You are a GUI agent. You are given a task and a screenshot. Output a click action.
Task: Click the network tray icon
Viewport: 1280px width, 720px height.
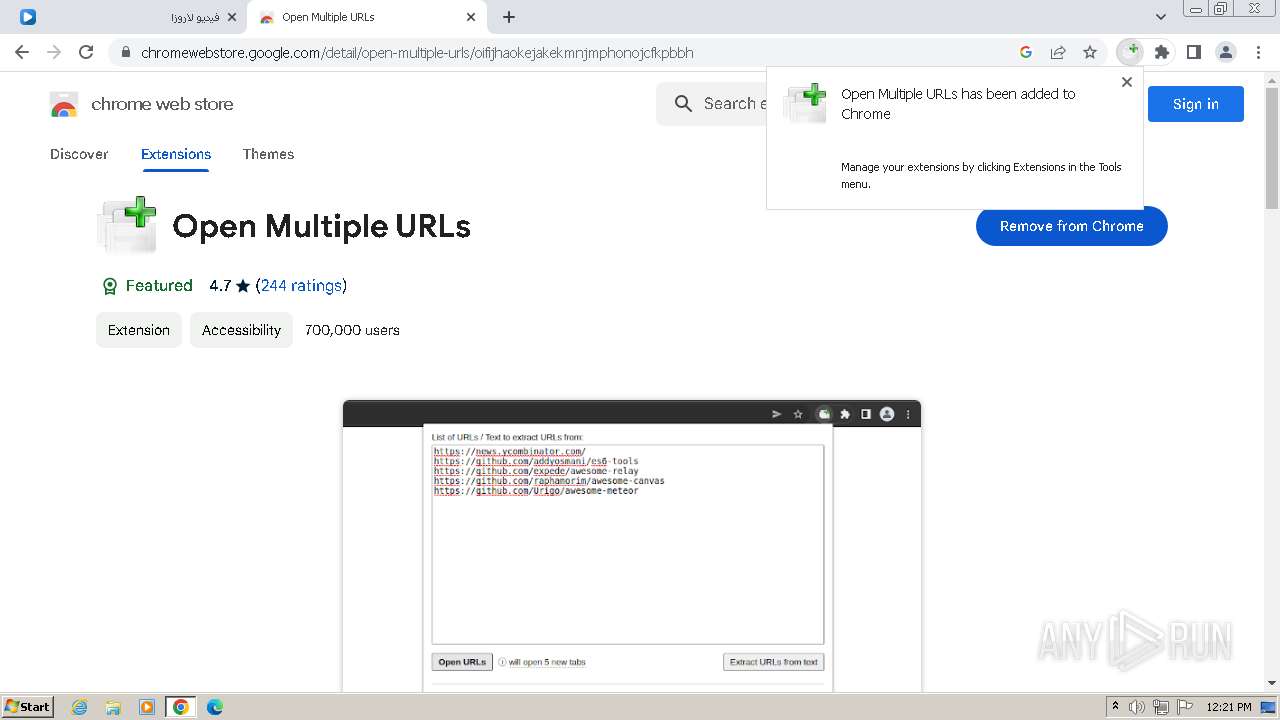(x=1161, y=707)
